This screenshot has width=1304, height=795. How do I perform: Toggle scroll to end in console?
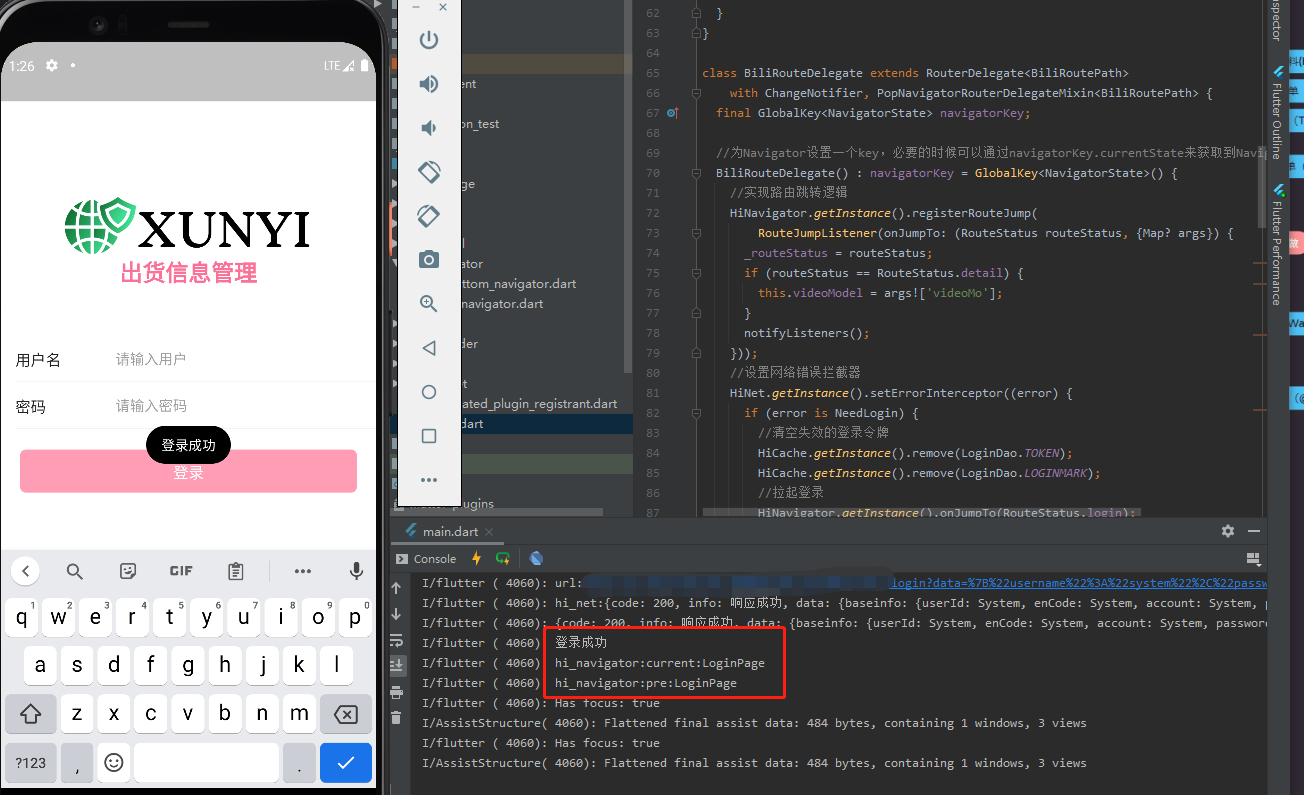396,665
